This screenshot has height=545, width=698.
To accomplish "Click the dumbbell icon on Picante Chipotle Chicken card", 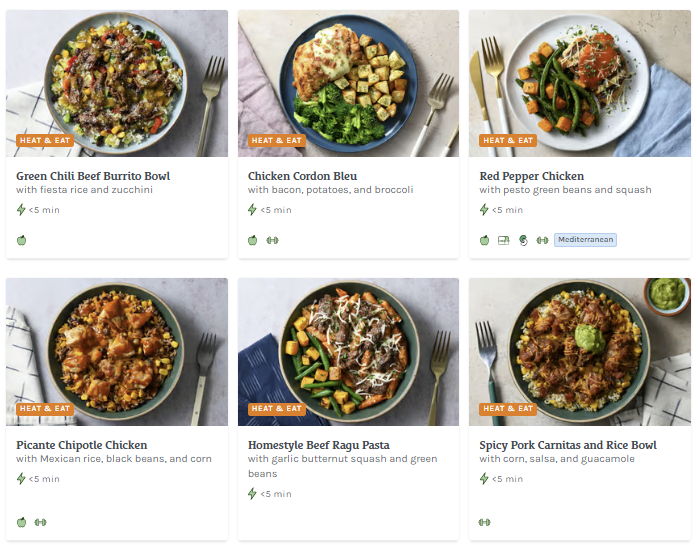I will pyautogui.click(x=41, y=522).
